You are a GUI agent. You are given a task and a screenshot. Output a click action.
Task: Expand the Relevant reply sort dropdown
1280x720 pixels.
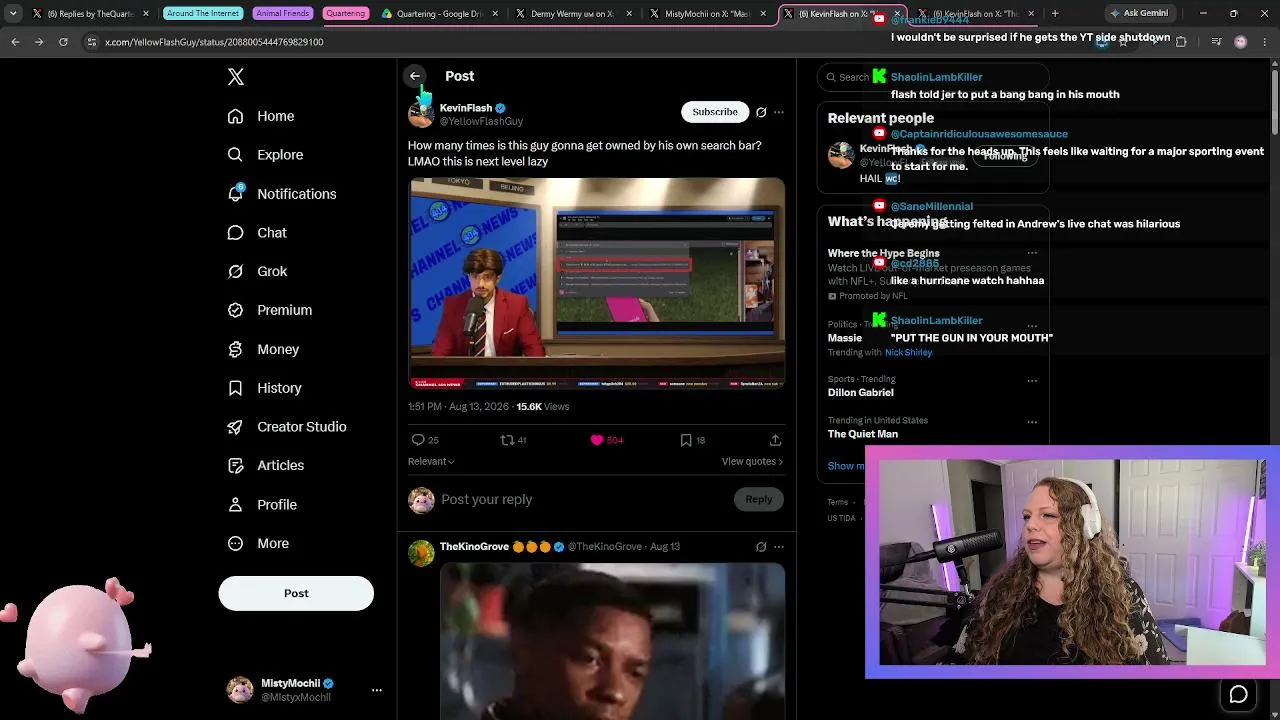(x=431, y=461)
